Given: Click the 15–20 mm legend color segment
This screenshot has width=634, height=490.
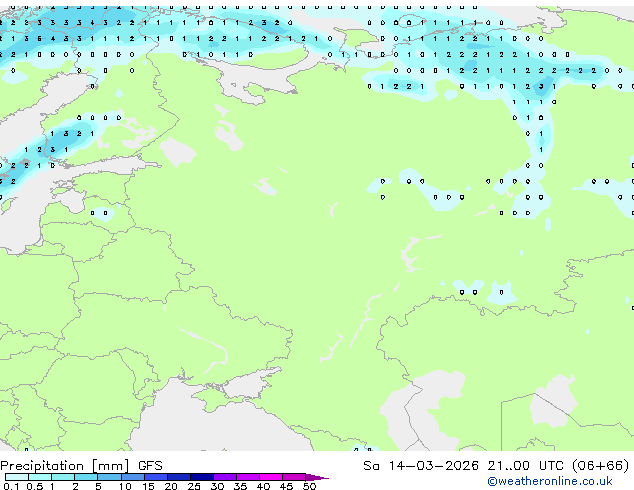Looking at the screenshot, I should pos(156,477).
